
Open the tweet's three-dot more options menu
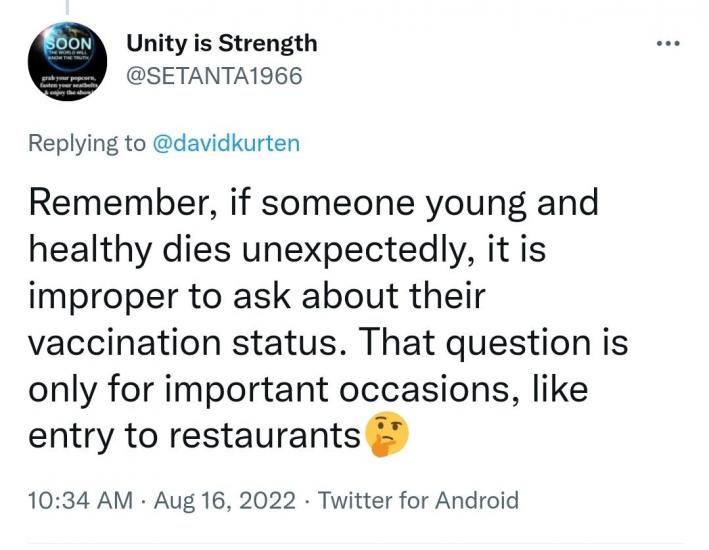point(667,43)
